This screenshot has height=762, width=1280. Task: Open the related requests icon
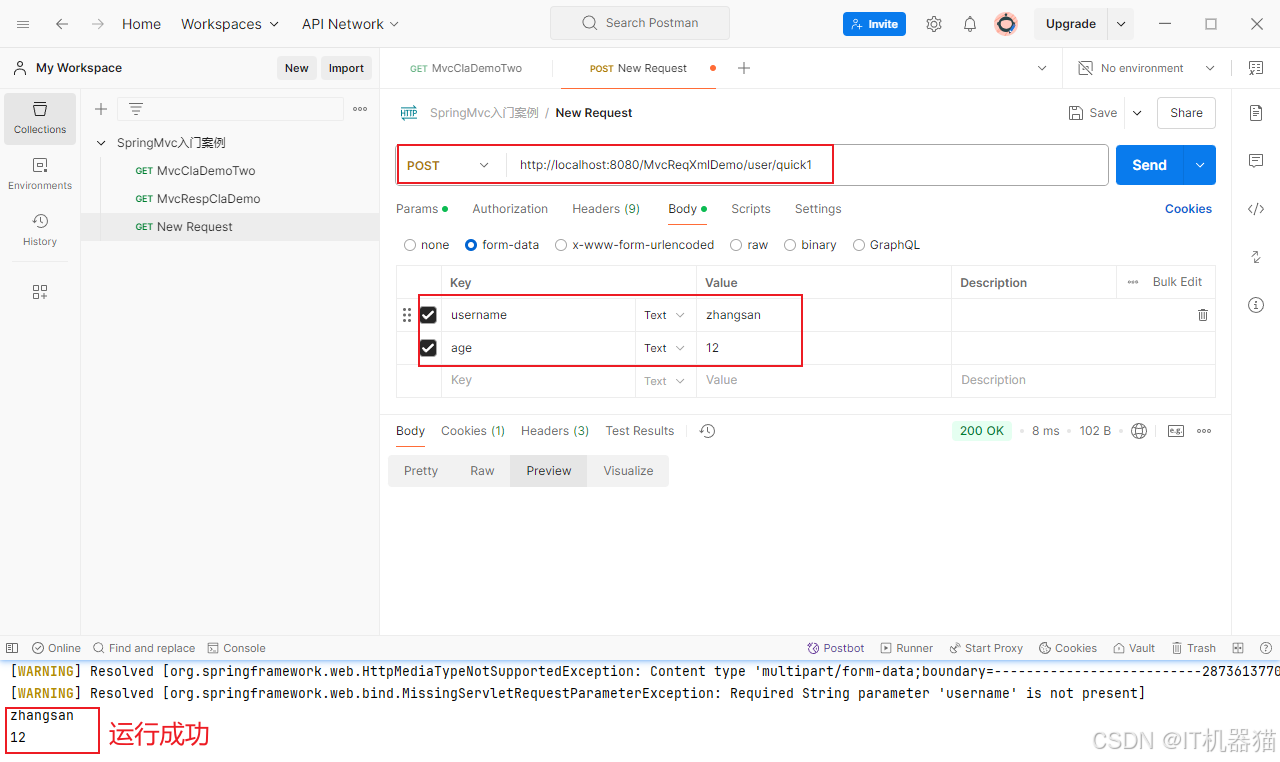point(1256,257)
